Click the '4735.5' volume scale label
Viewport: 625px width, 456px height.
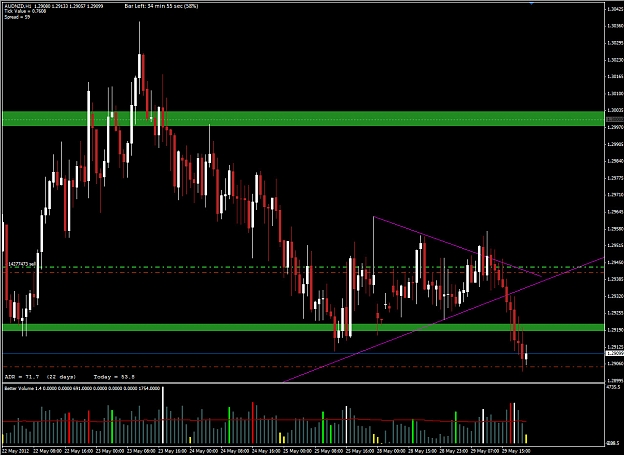(613, 387)
